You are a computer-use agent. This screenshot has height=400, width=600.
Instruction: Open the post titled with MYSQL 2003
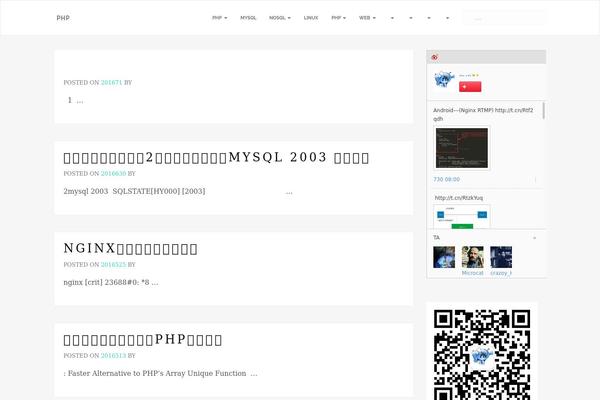coord(216,158)
